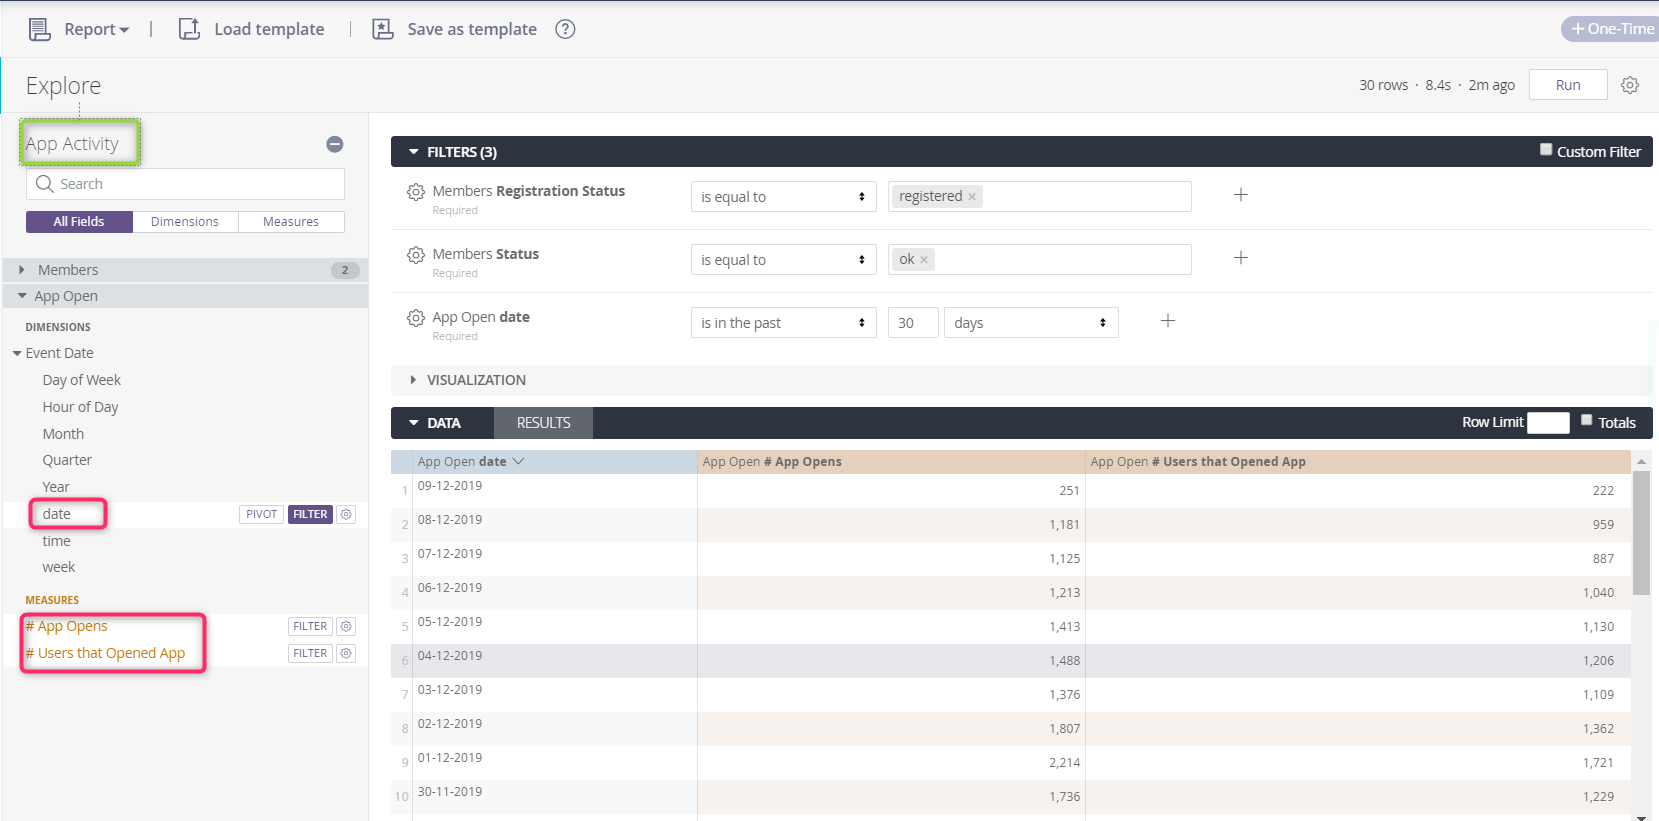Click Save as template
The width and height of the screenshot is (1659, 821).
(472, 29)
